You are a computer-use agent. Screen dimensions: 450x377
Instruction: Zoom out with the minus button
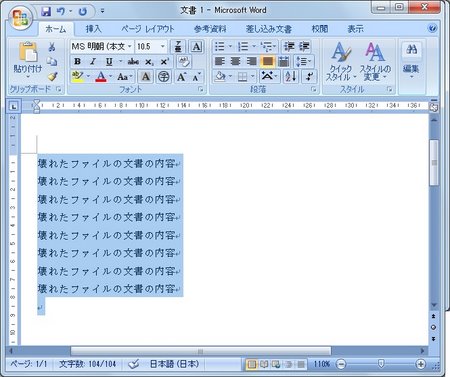click(x=341, y=364)
